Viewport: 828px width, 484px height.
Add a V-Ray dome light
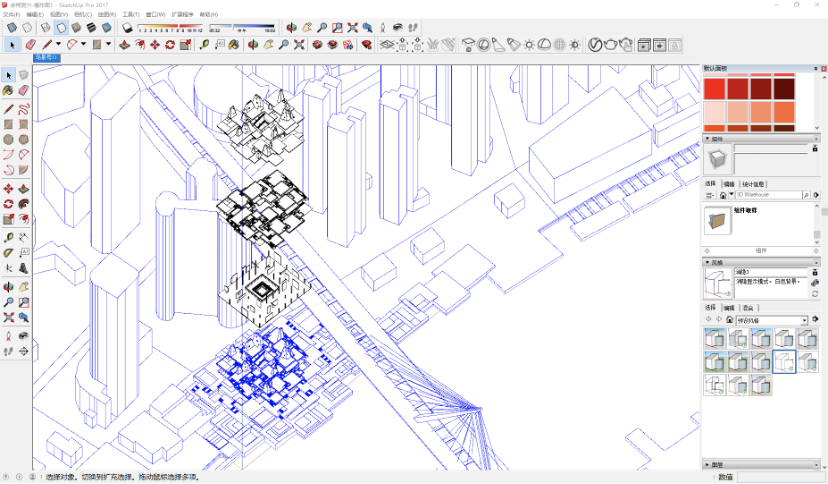click(544, 45)
